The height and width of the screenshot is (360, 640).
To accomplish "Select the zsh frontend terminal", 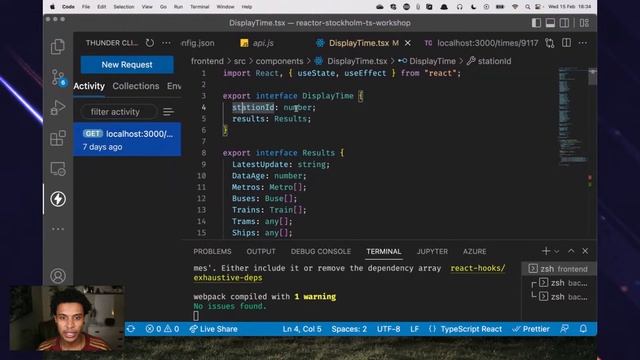I will [x=558, y=269].
